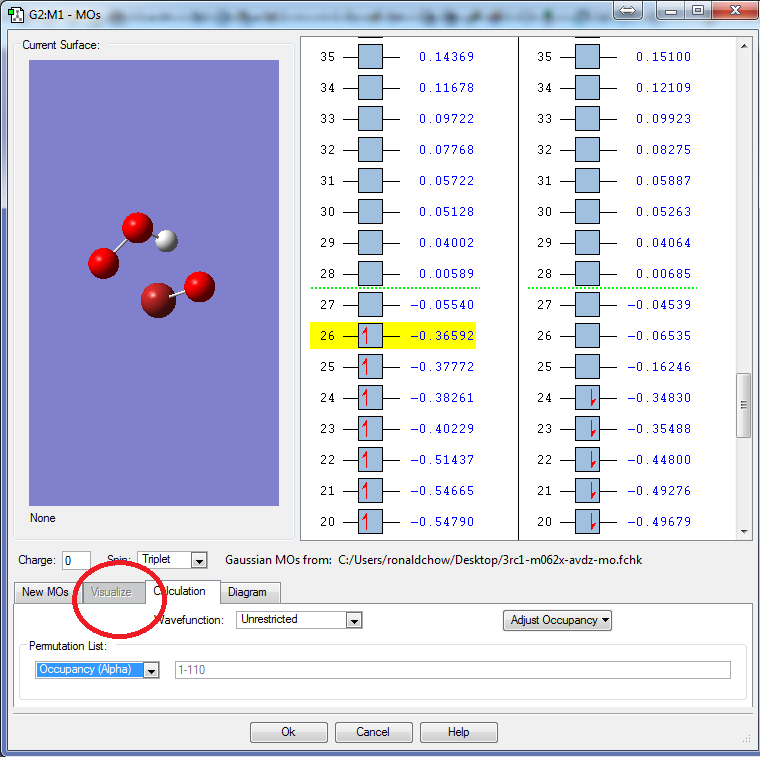
Task: Click the resize grip at window corner
Action: tap(746, 739)
